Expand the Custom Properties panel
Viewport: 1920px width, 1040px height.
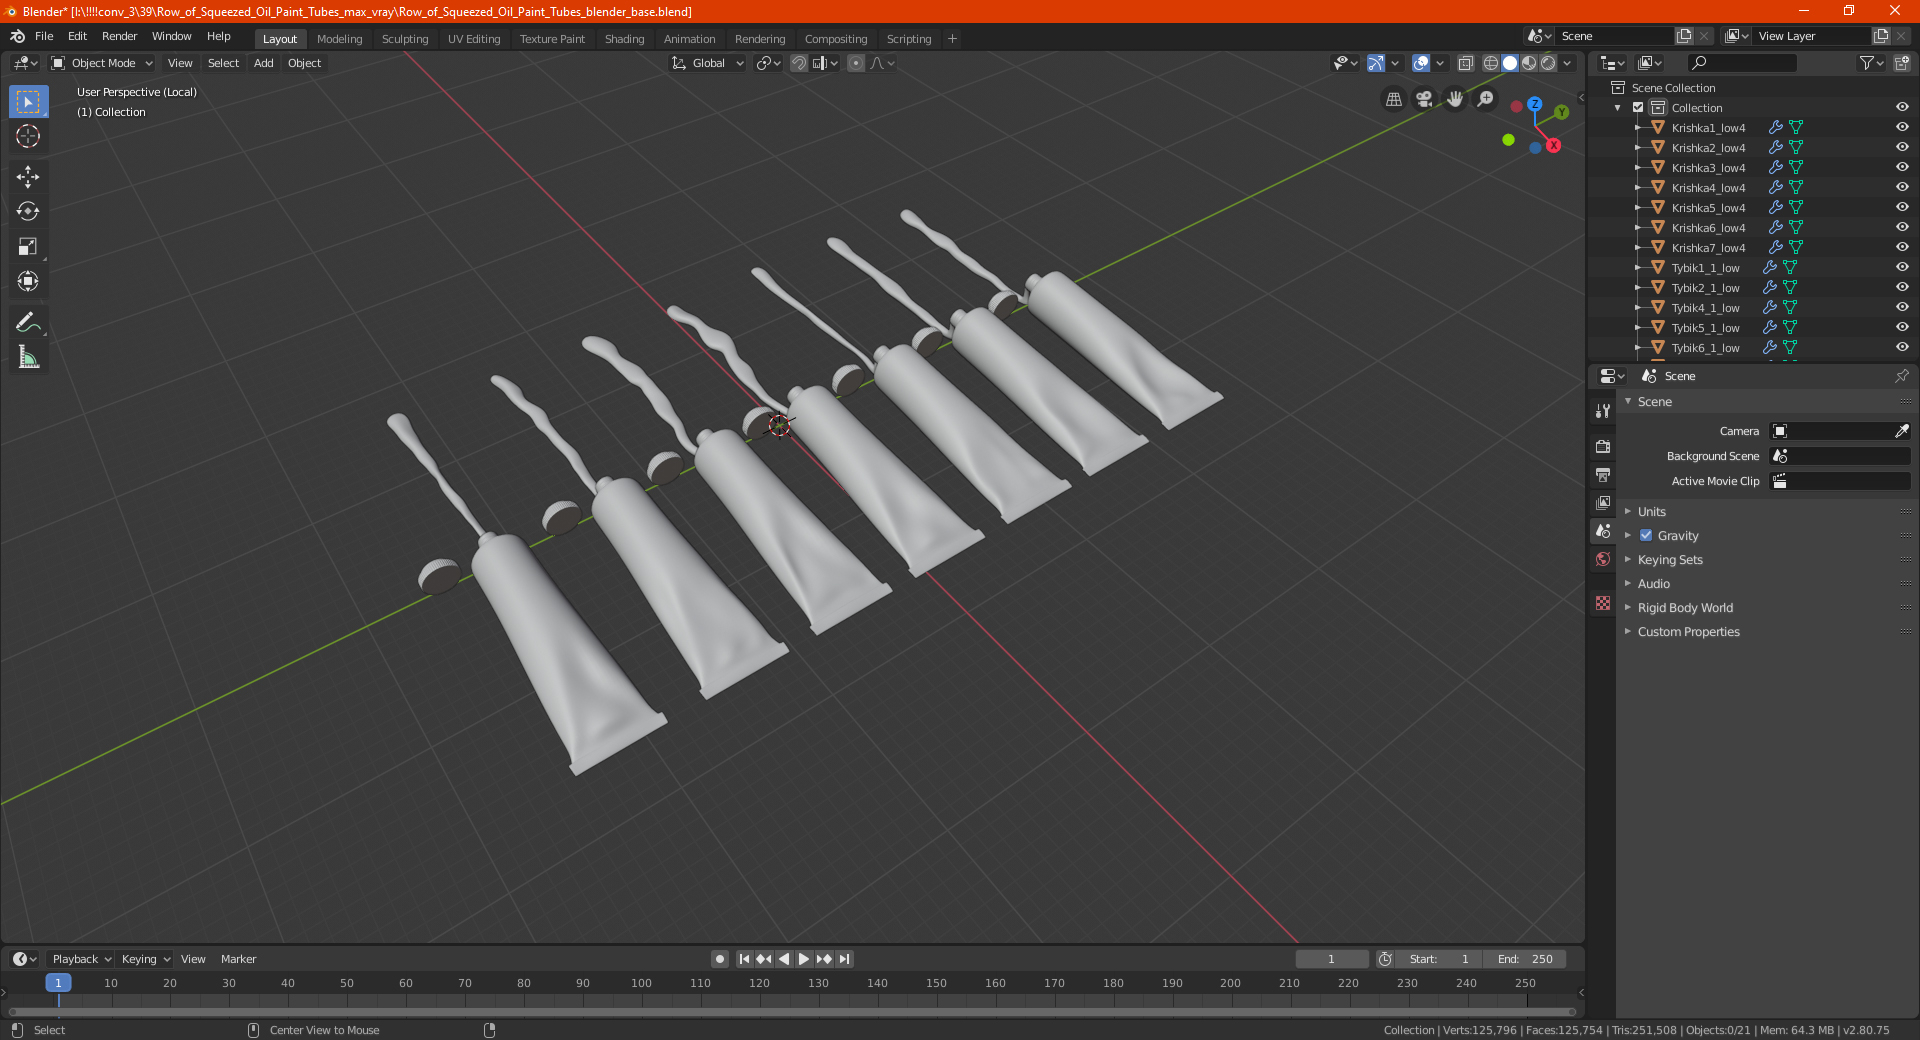1688,631
